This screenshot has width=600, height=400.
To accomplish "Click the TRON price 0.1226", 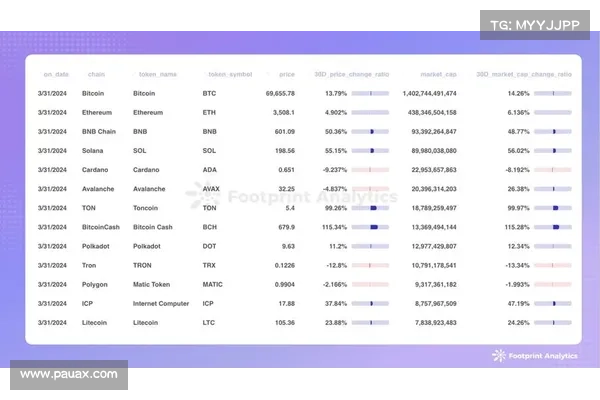I will tap(285, 265).
